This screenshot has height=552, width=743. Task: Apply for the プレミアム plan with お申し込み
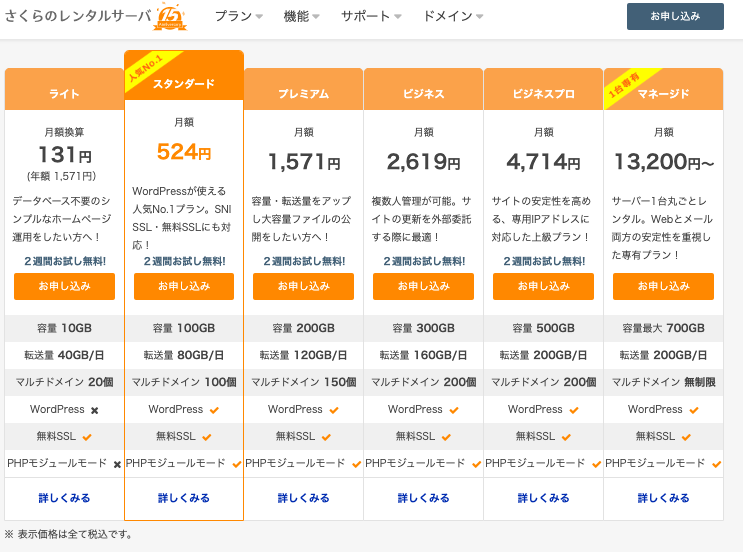(303, 286)
